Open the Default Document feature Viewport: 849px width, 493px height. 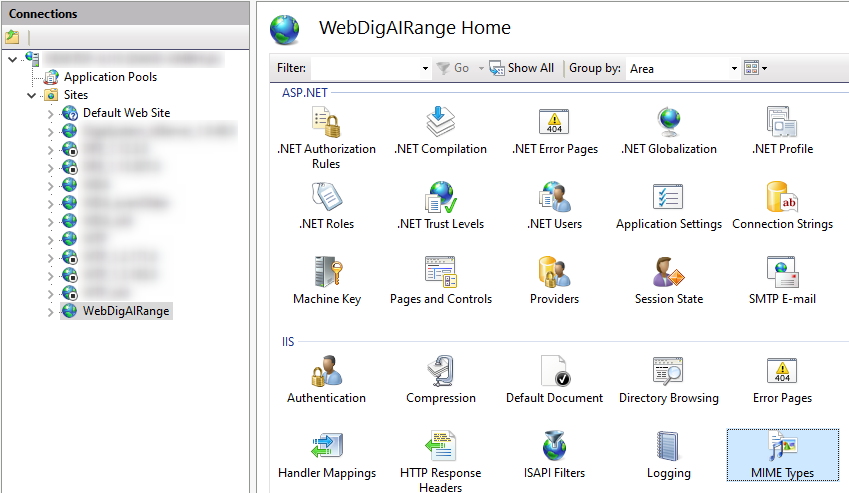[554, 378]
